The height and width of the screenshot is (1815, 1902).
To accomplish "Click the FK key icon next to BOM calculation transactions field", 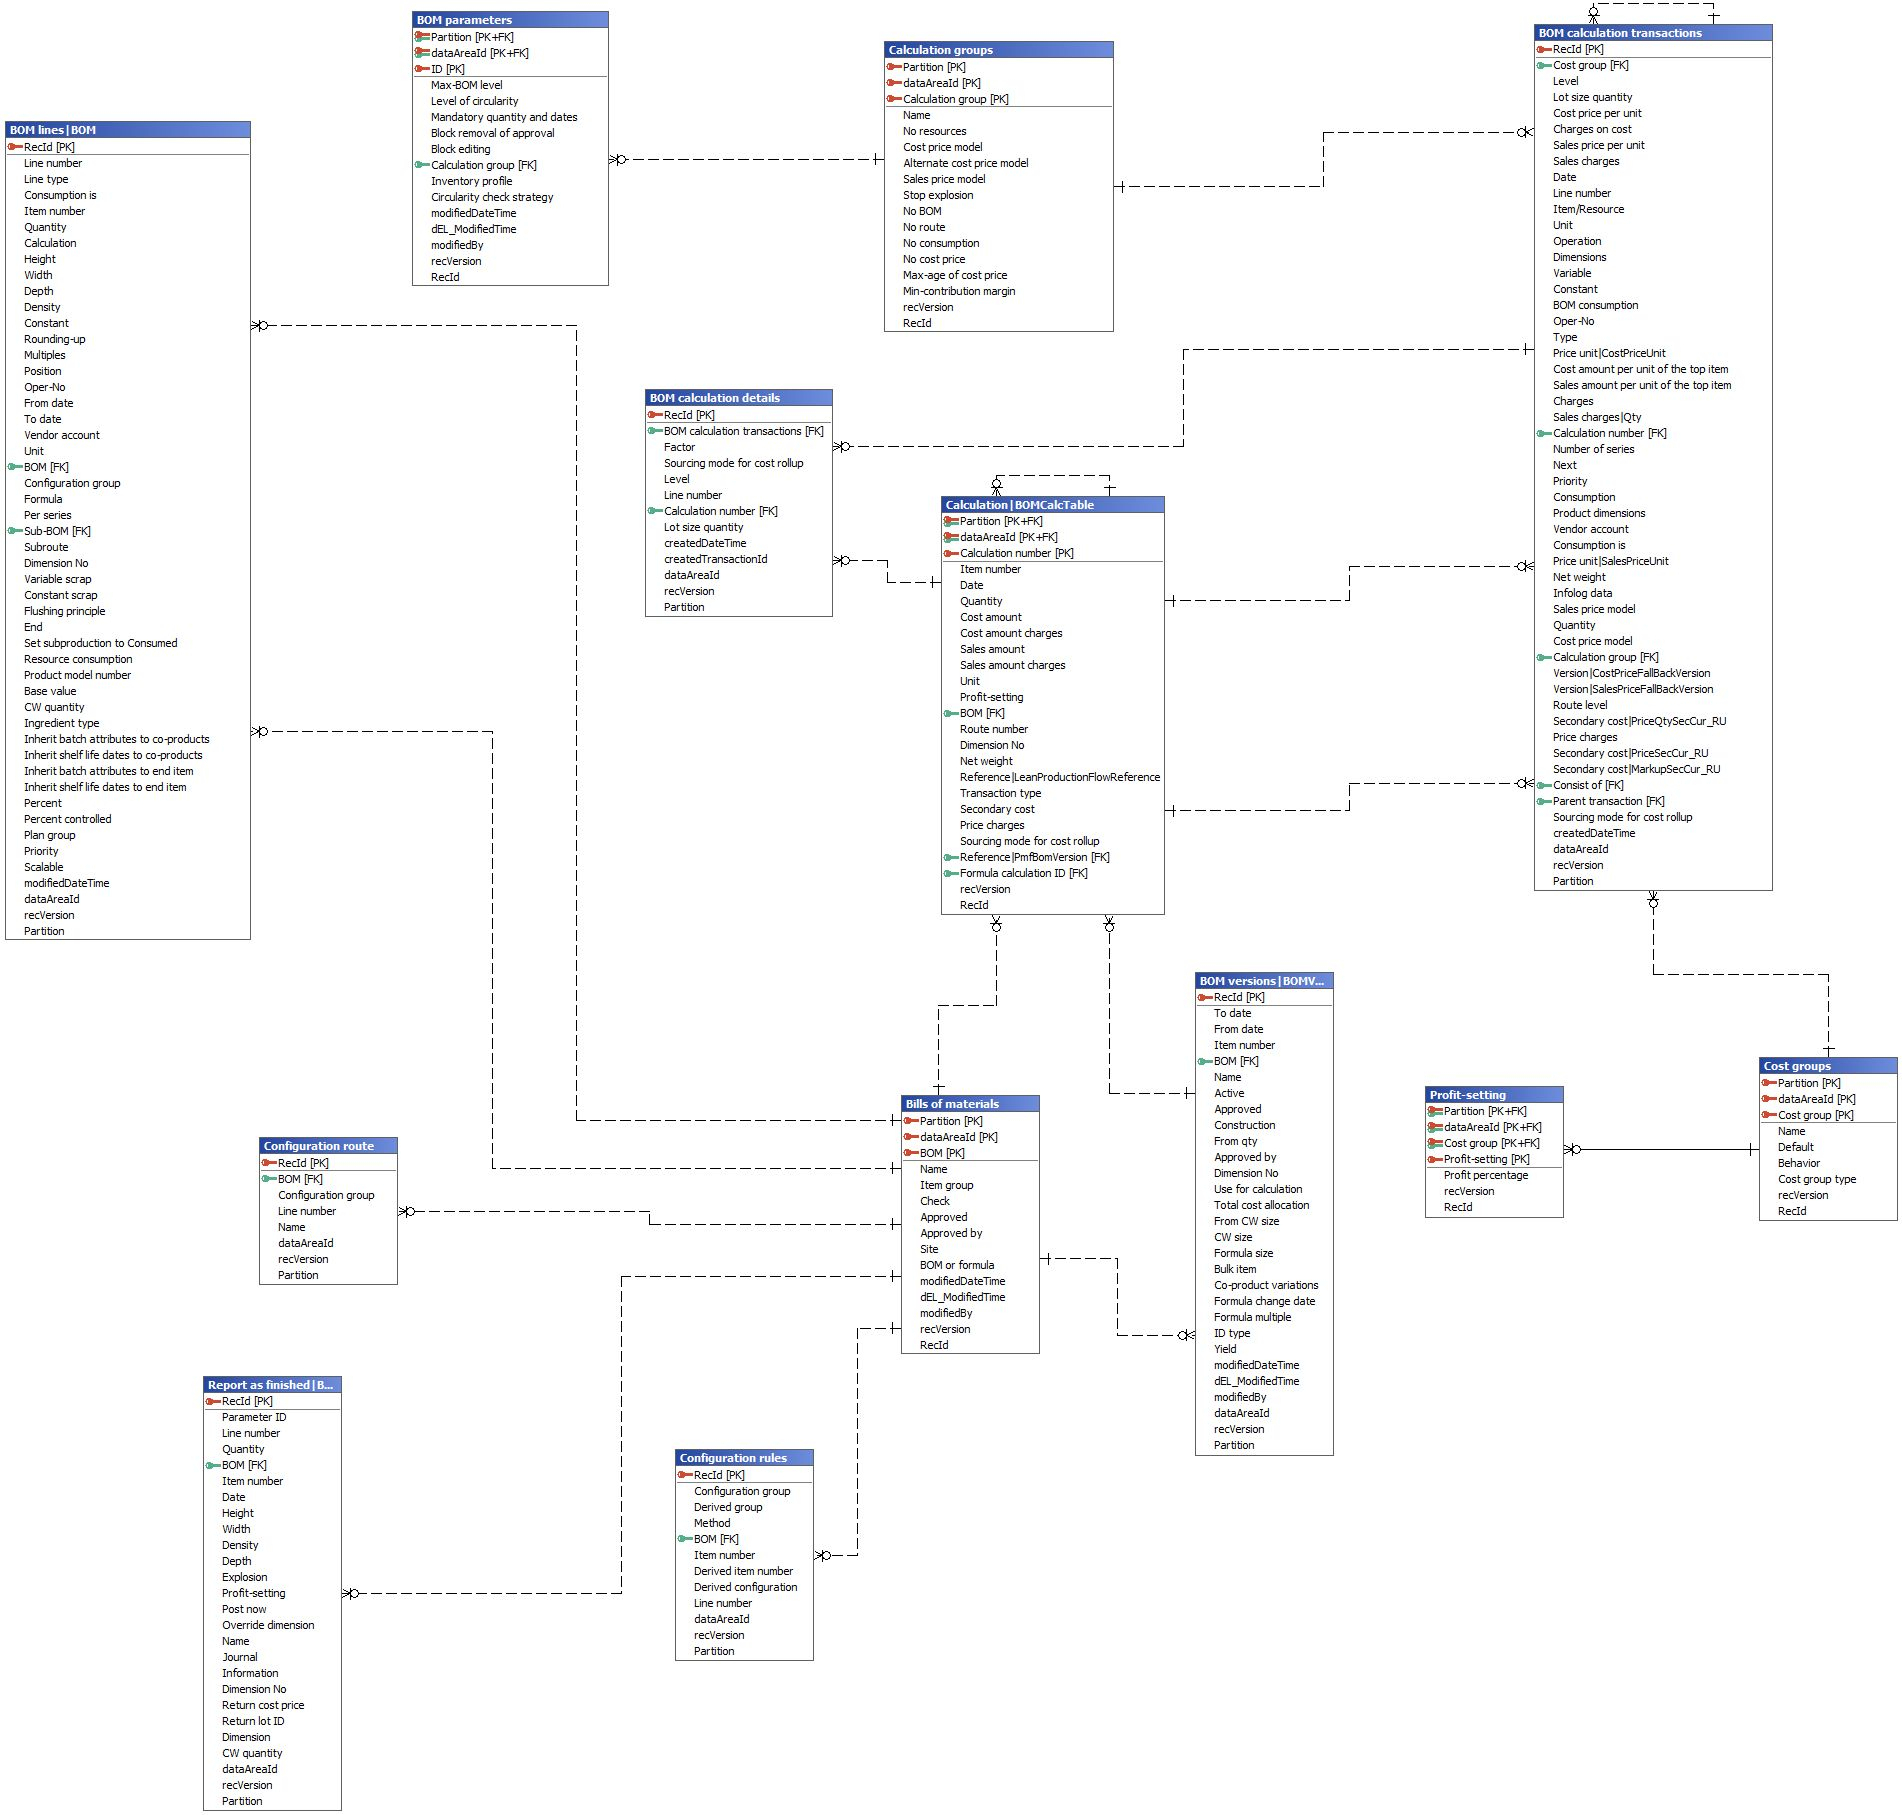I will 653,431.
